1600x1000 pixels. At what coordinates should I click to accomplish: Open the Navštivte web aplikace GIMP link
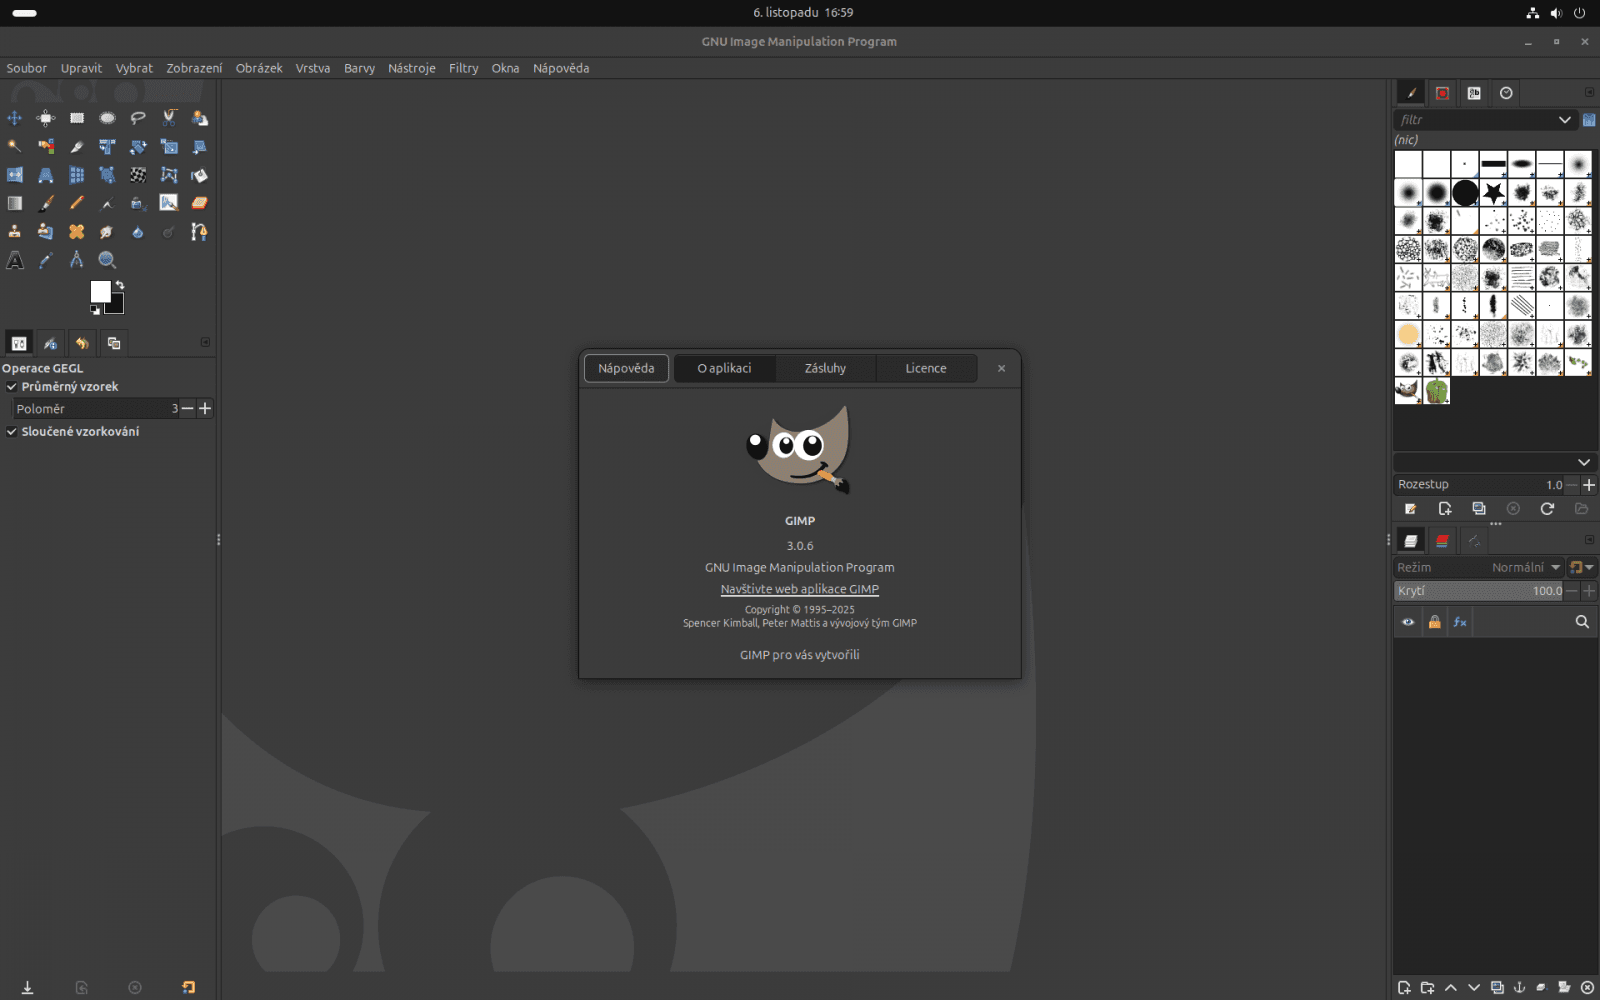[800, 589]
